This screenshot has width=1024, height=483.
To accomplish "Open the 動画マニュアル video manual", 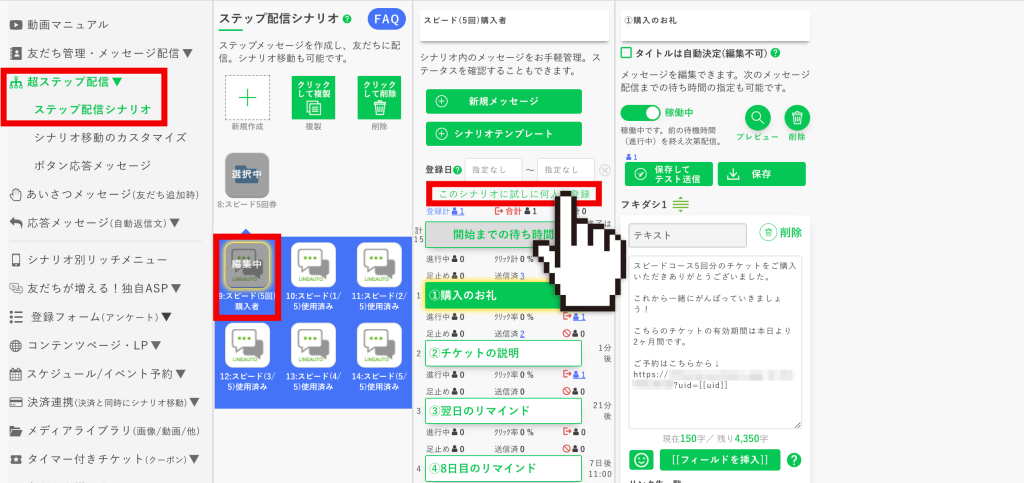I will 59,25.
